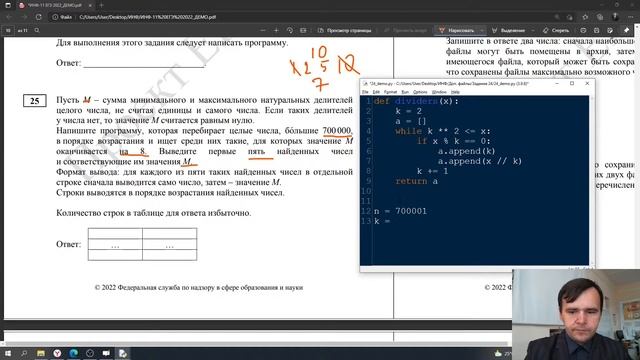Show site info for the Файл indicator

62,17
